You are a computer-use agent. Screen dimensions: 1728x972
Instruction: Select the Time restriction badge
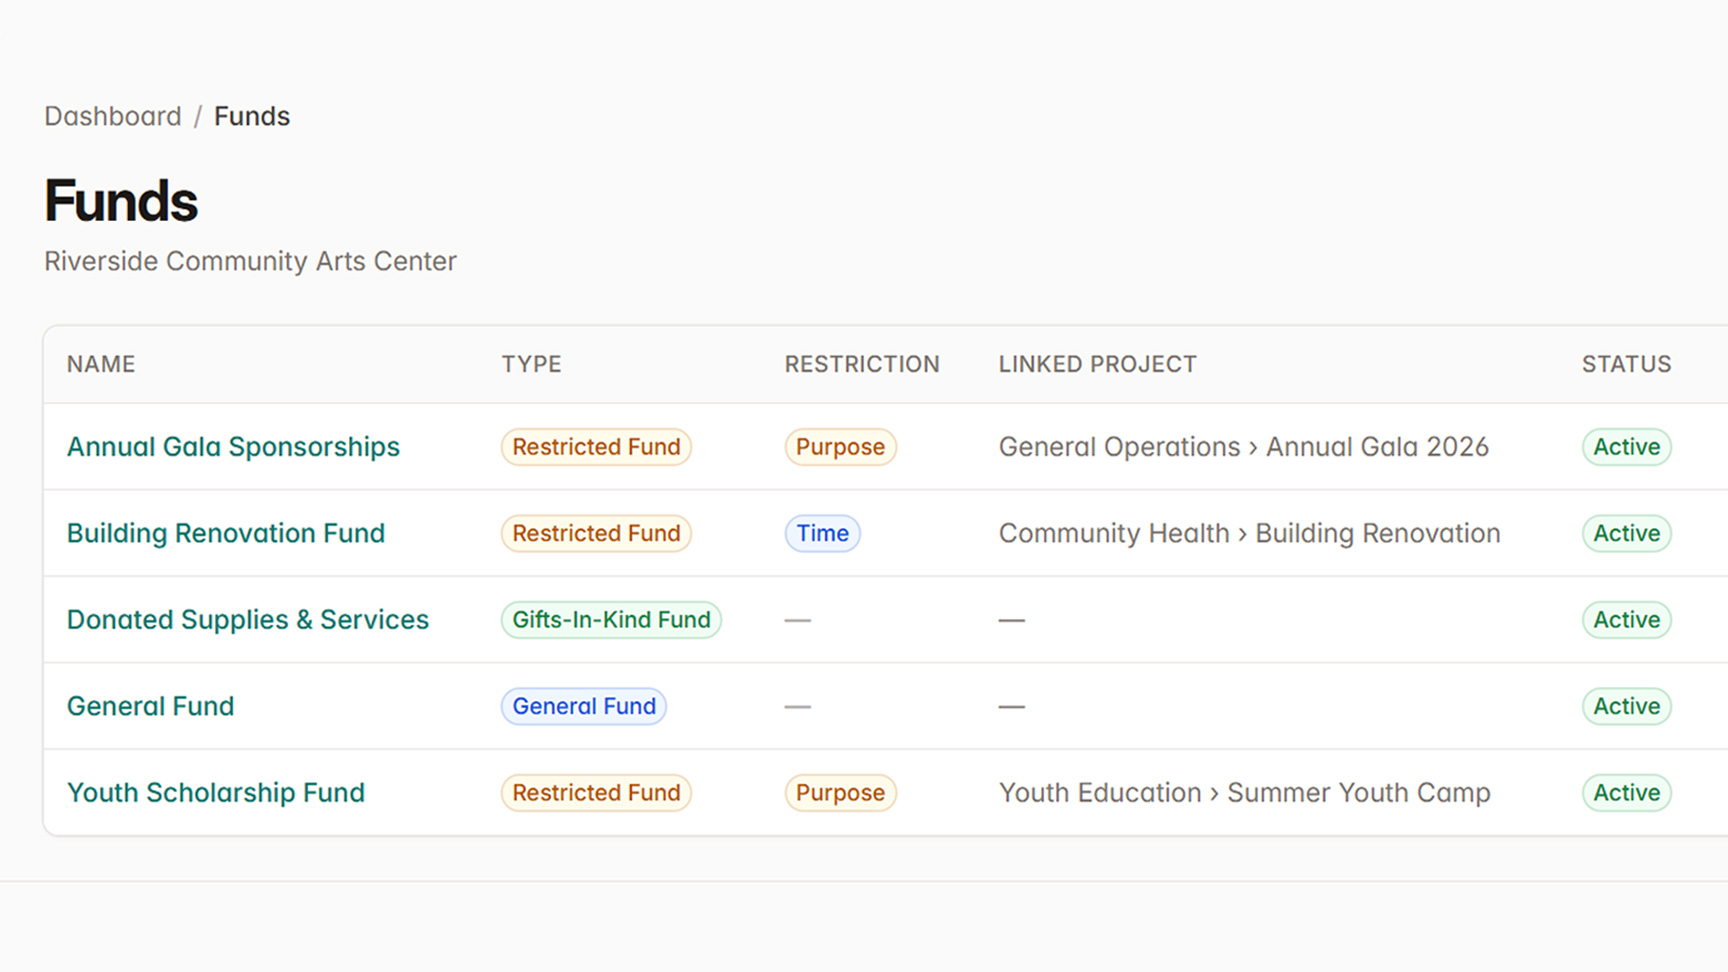(822, 533)
